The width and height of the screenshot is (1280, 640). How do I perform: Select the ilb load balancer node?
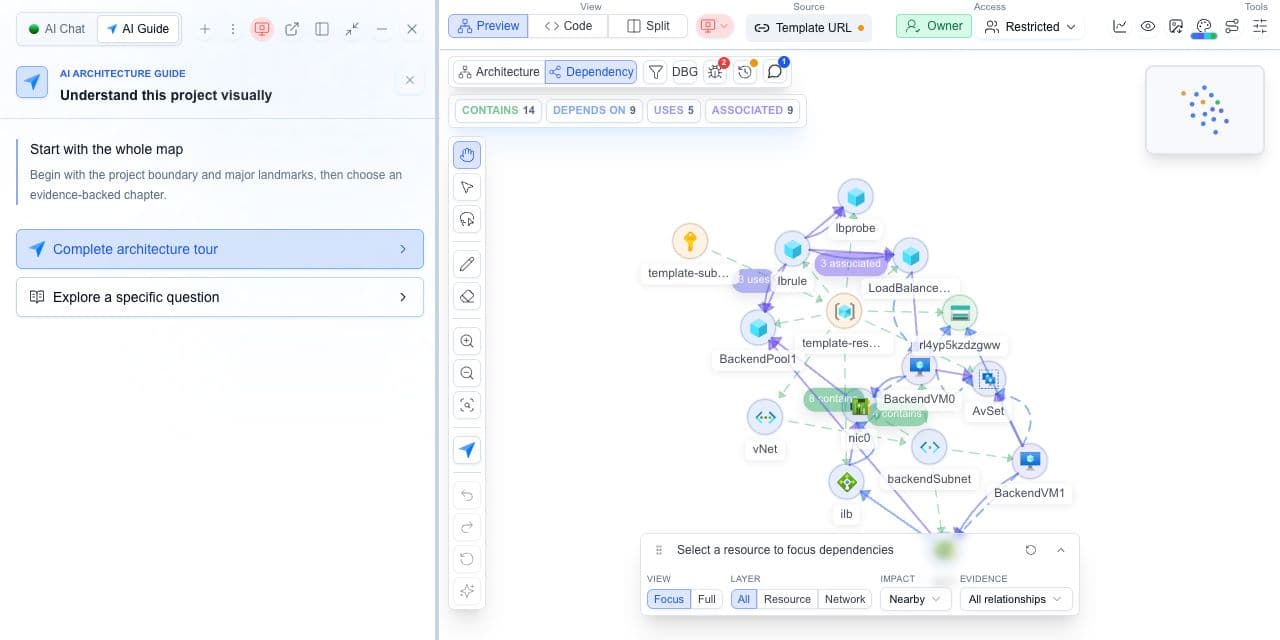(x=846, y=482)
